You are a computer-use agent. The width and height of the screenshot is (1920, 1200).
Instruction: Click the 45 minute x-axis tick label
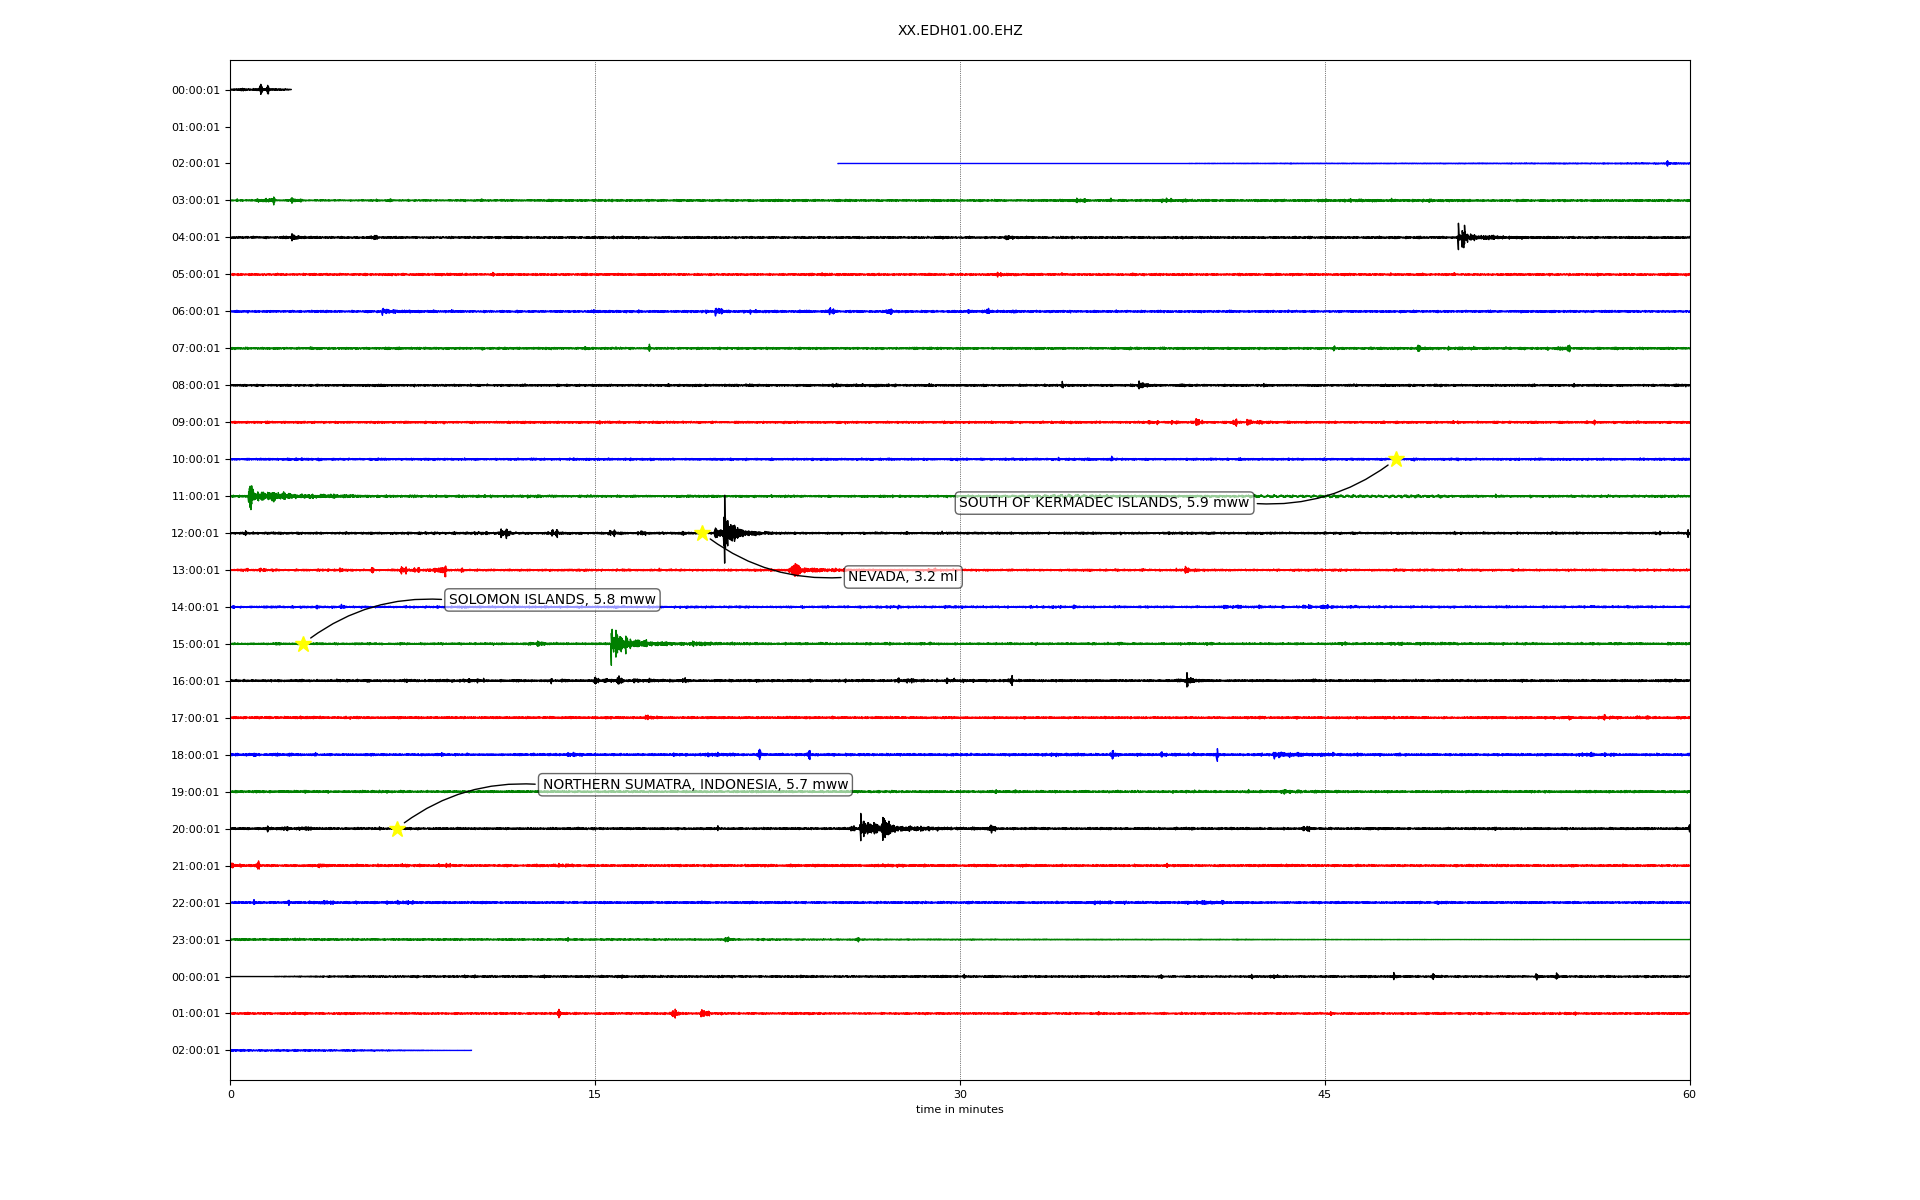tap(1325, 1094)
